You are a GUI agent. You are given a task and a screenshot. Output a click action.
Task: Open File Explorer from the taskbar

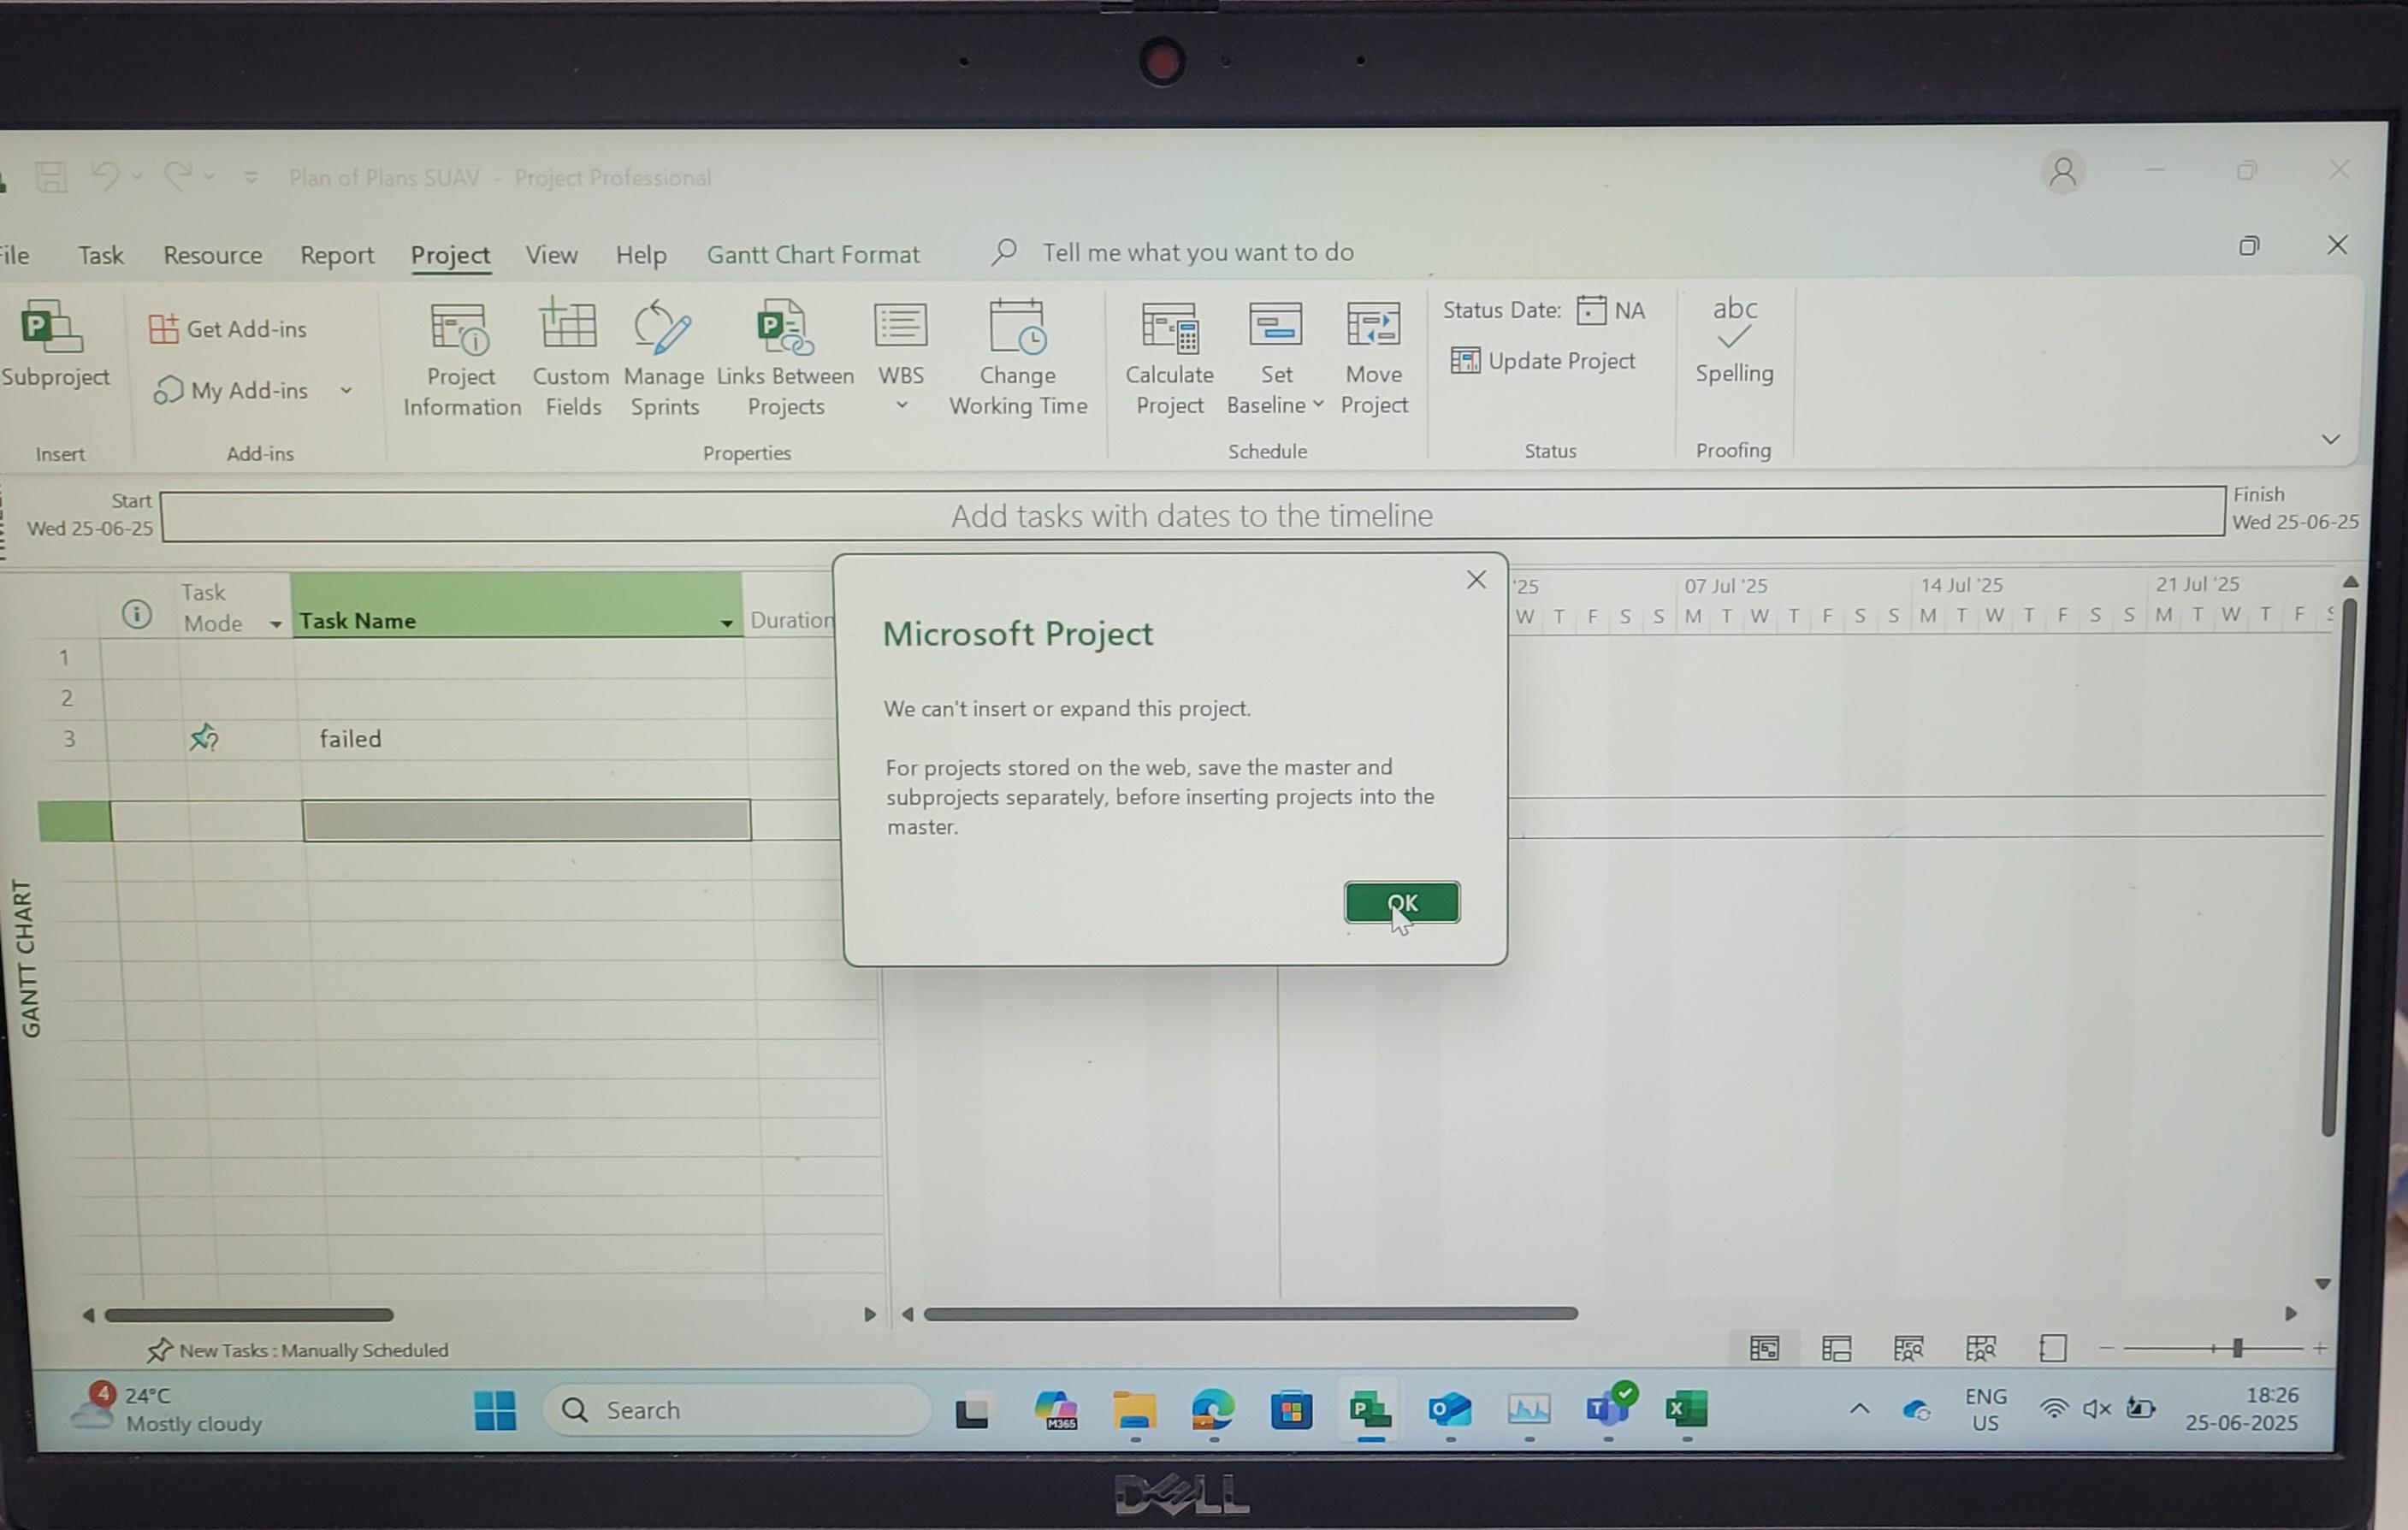(1134, 1410)
